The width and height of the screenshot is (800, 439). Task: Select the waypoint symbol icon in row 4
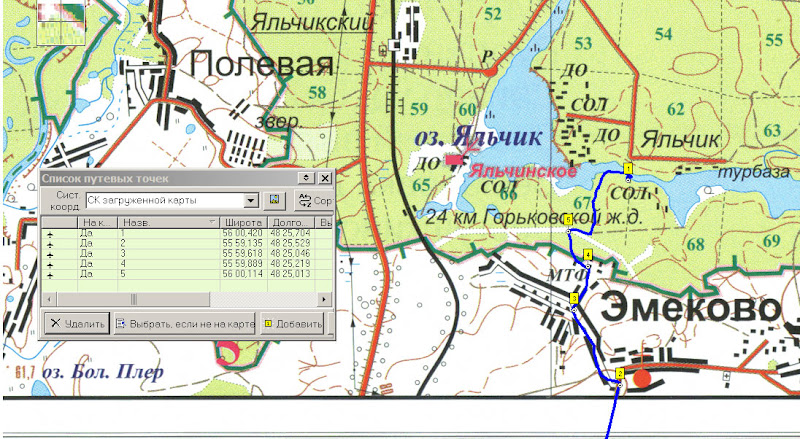[50, 264]
